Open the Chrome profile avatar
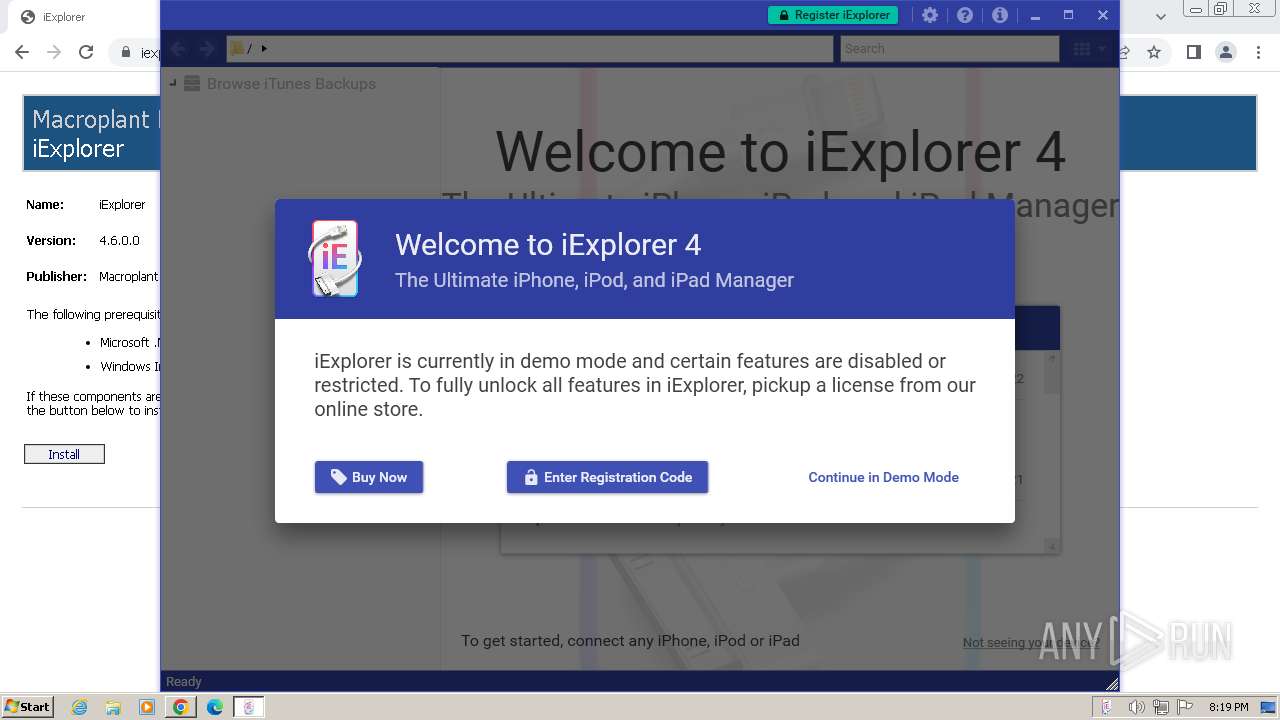Image resolution: width=1280 pixels, height=720 pixels. pyautogui.click(x=1226, y=52)
